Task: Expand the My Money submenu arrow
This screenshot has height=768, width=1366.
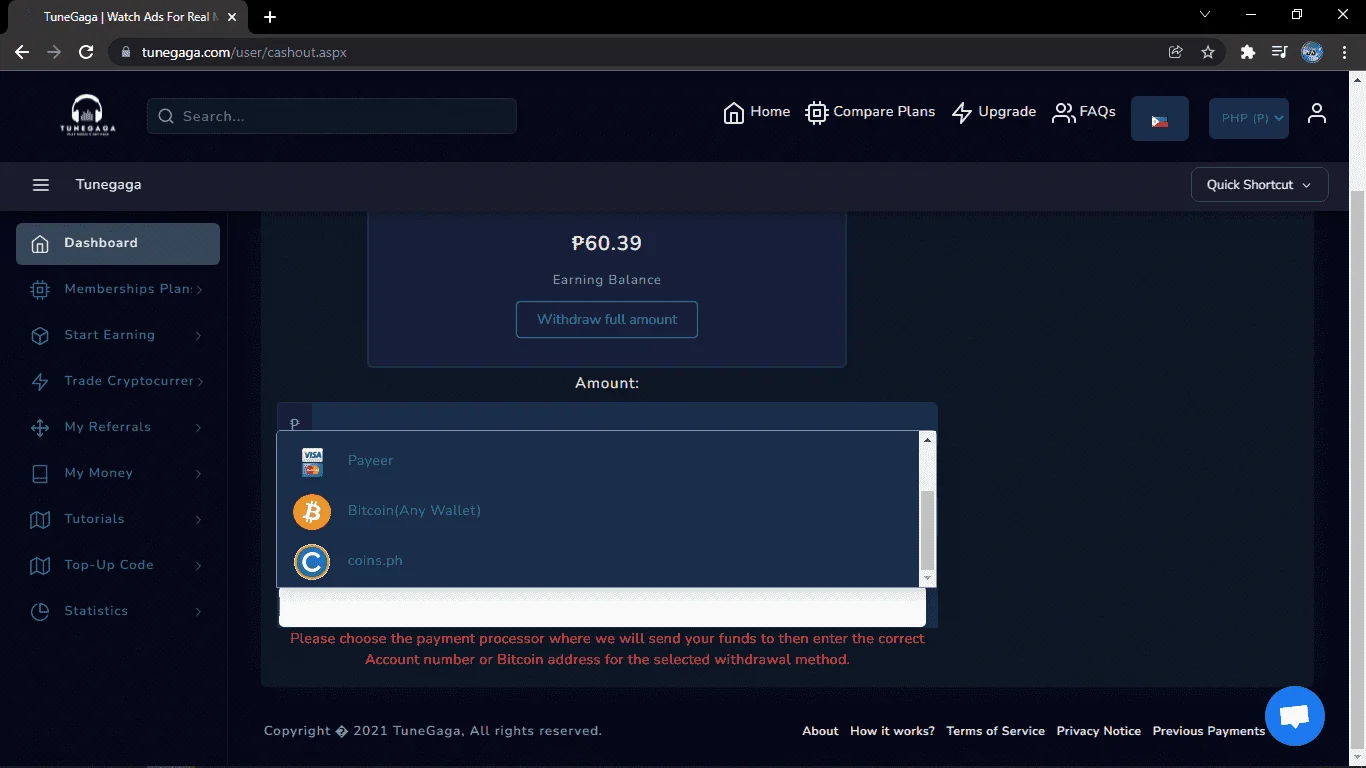Action: 199,474
